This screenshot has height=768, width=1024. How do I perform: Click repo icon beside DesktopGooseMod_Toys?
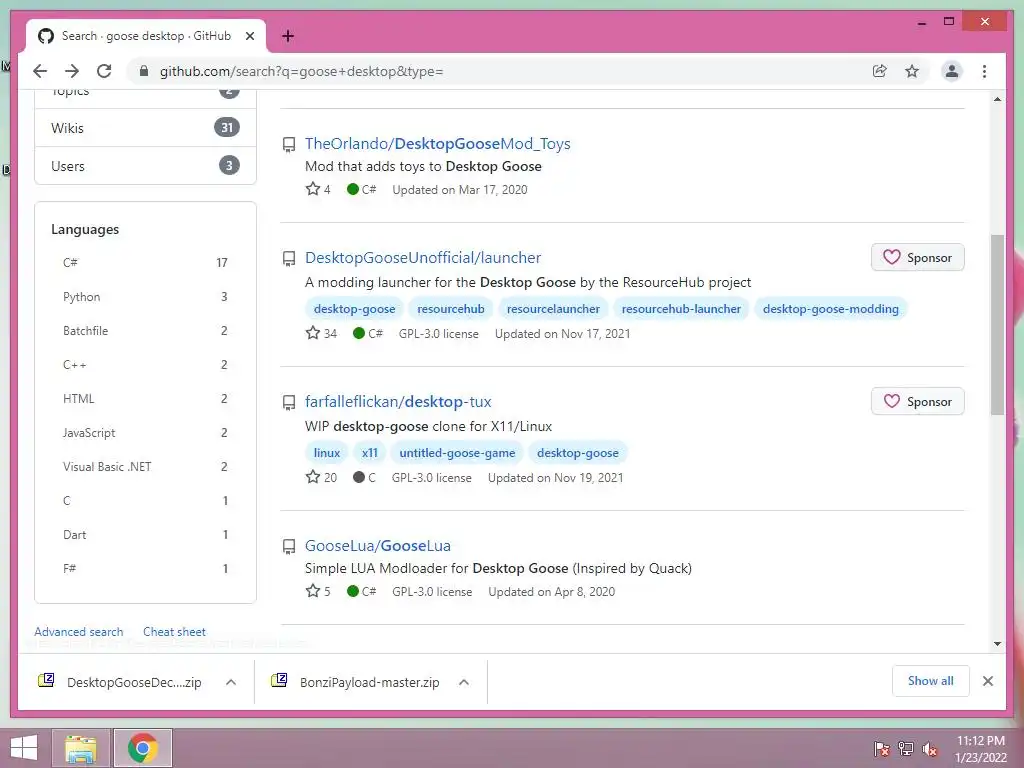click(289, 144)
